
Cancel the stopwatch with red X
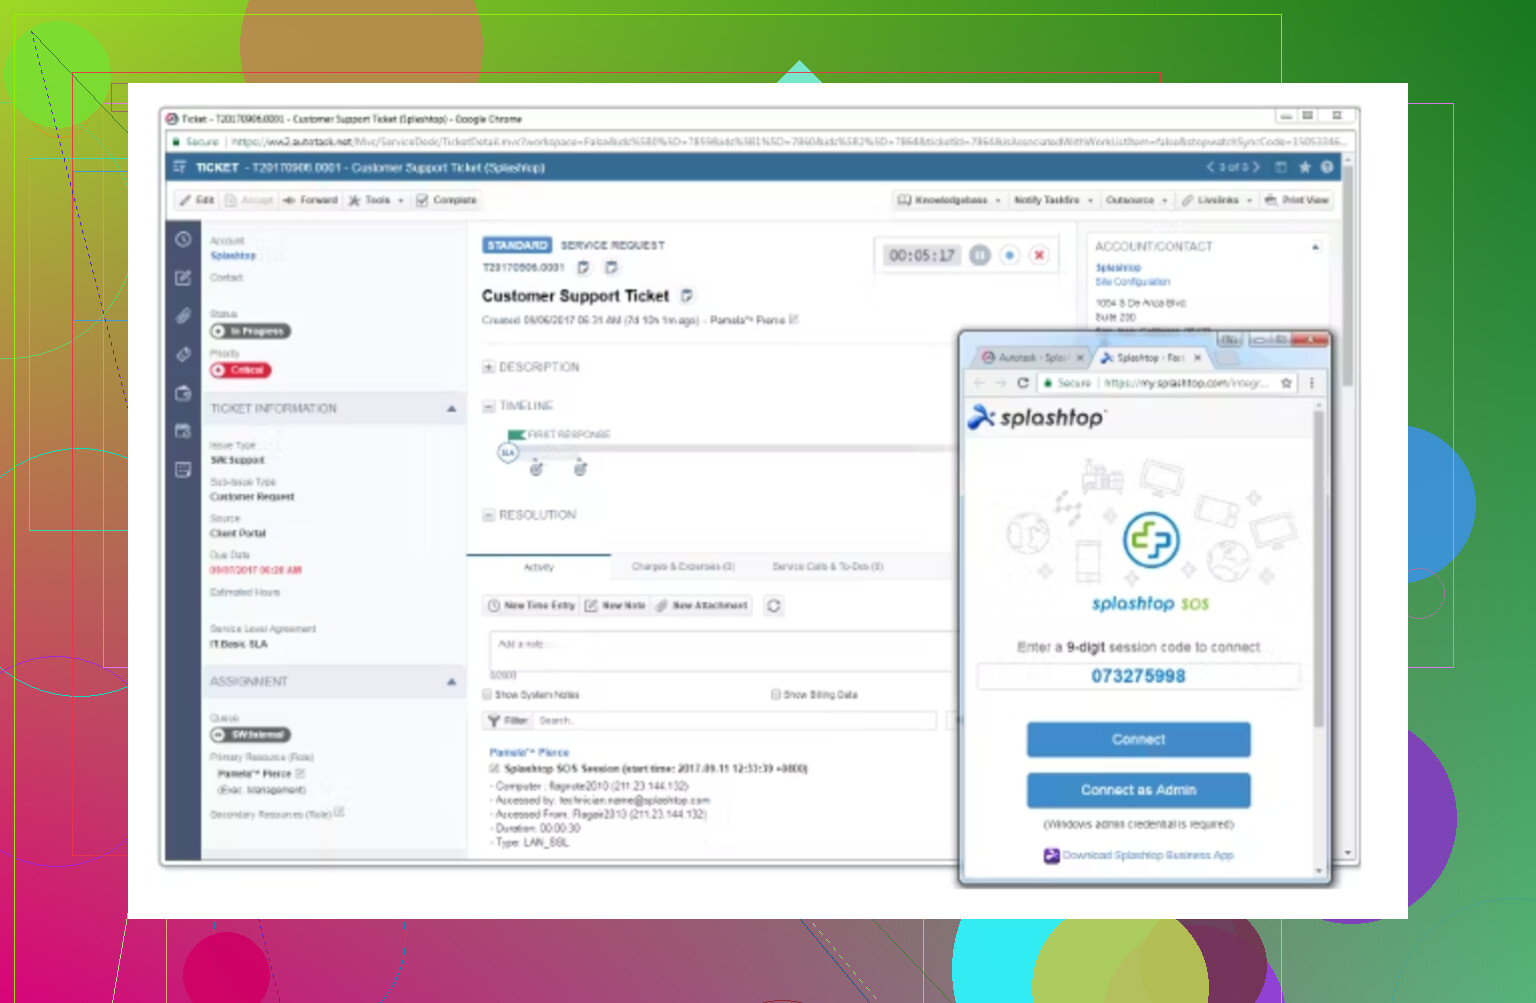coord(1040,255)
